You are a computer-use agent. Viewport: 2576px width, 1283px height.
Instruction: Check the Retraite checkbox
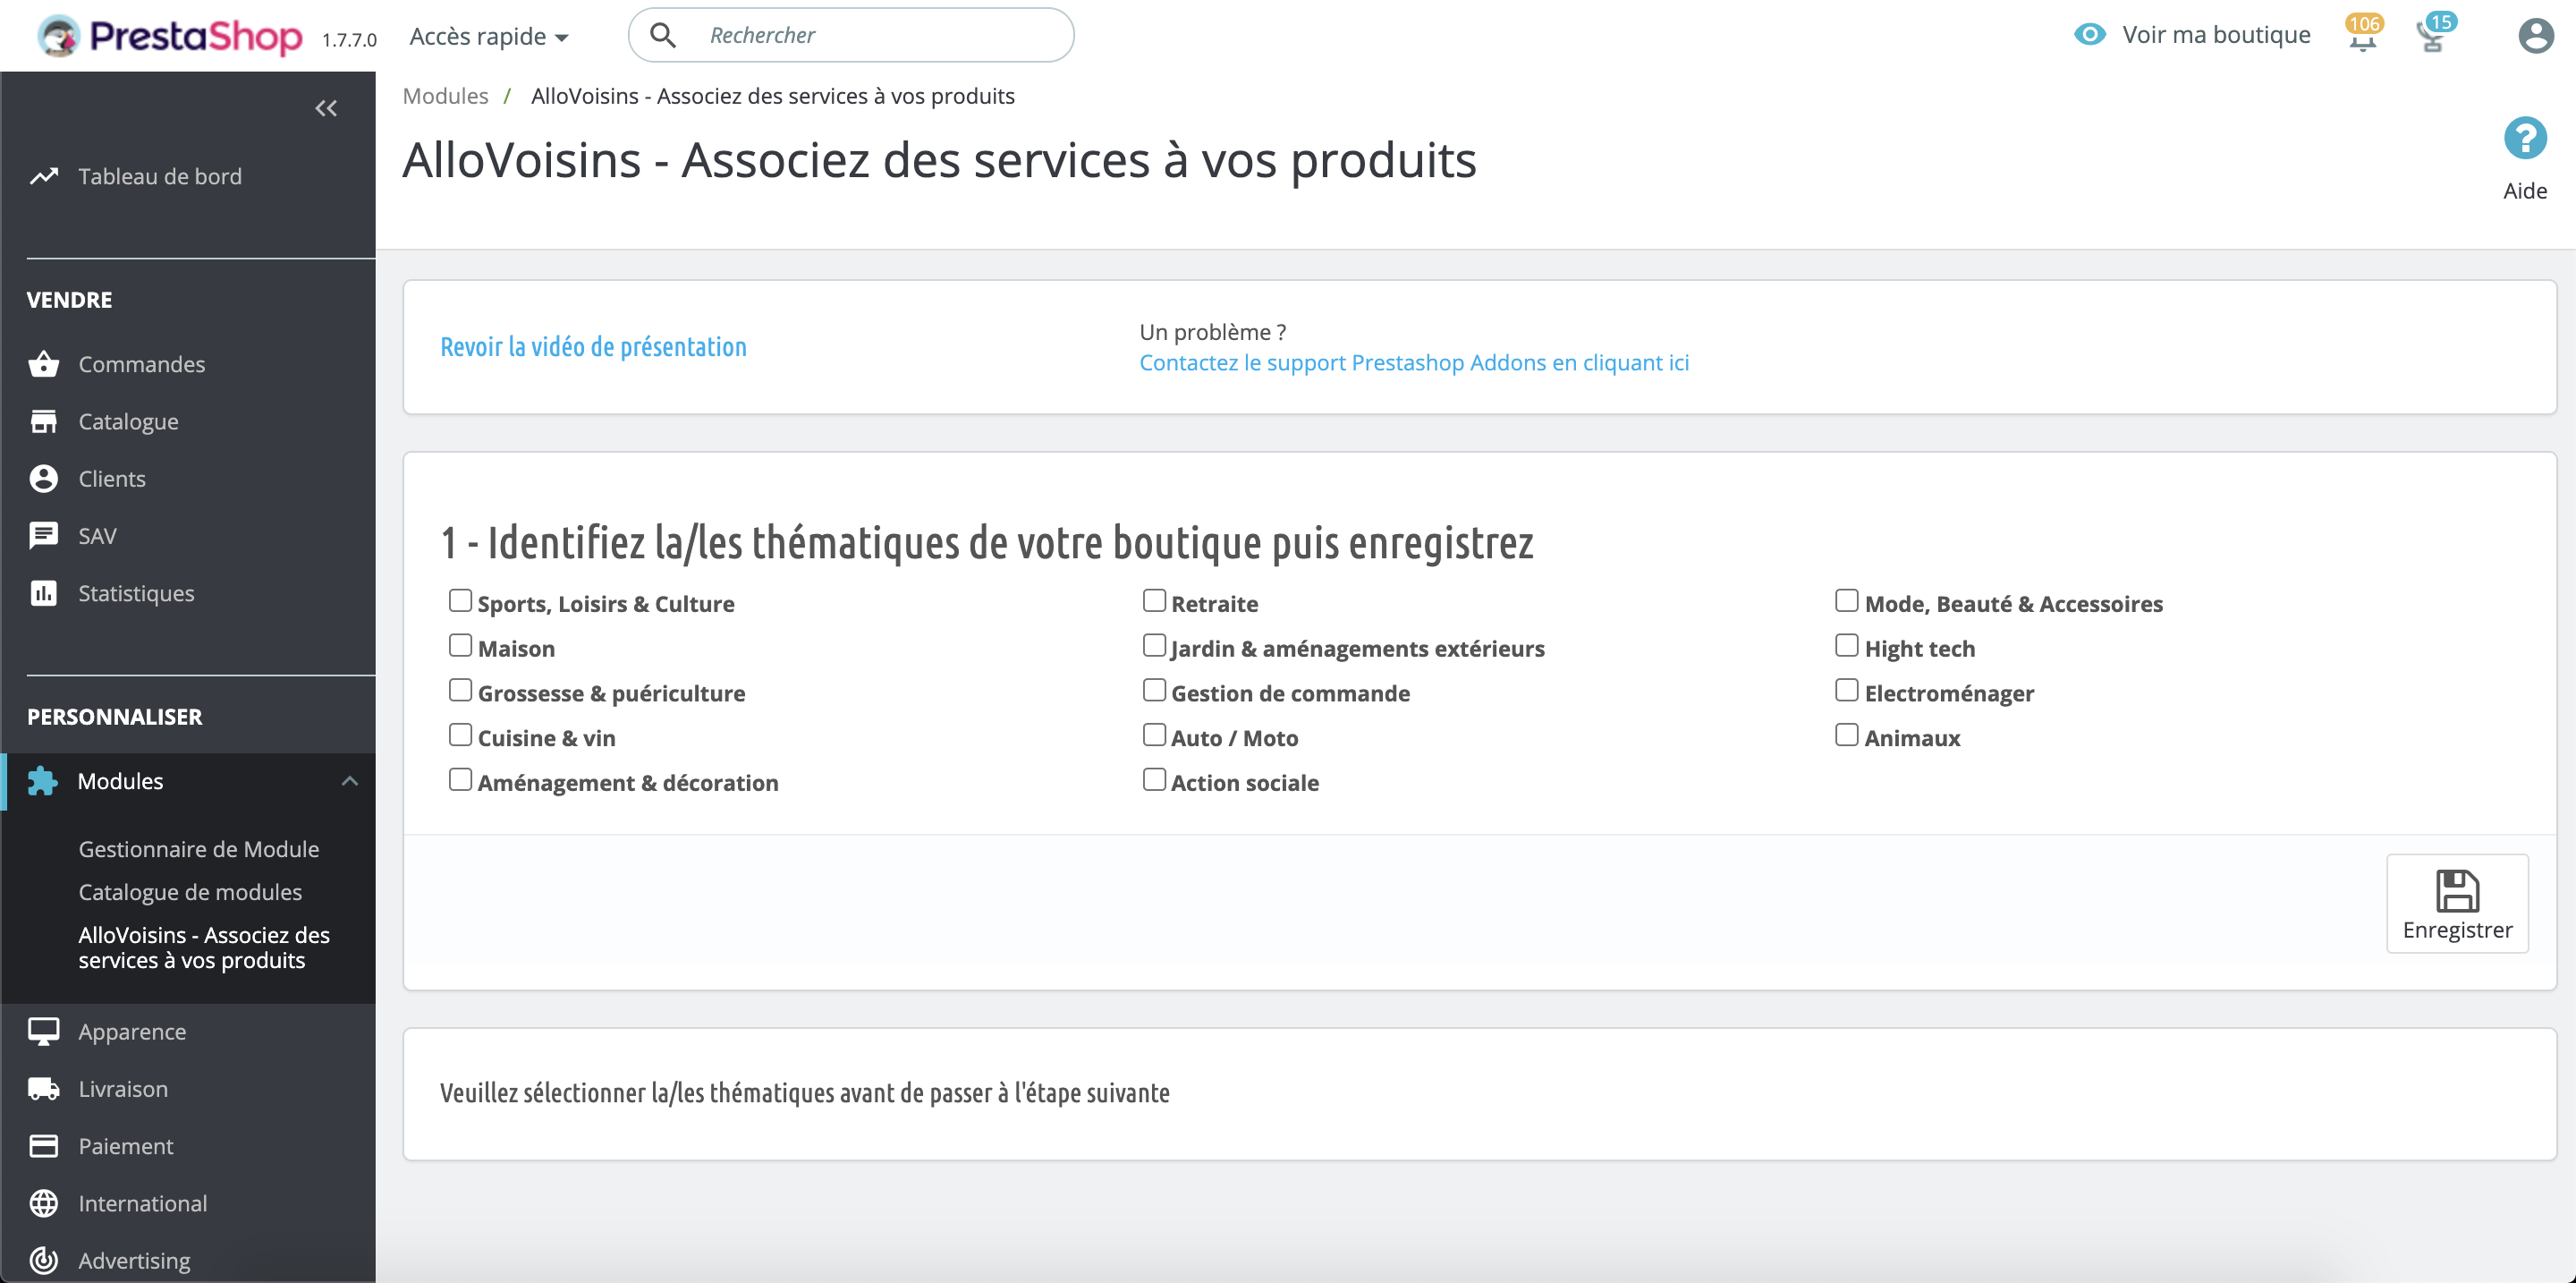(x=1154, y=600)
